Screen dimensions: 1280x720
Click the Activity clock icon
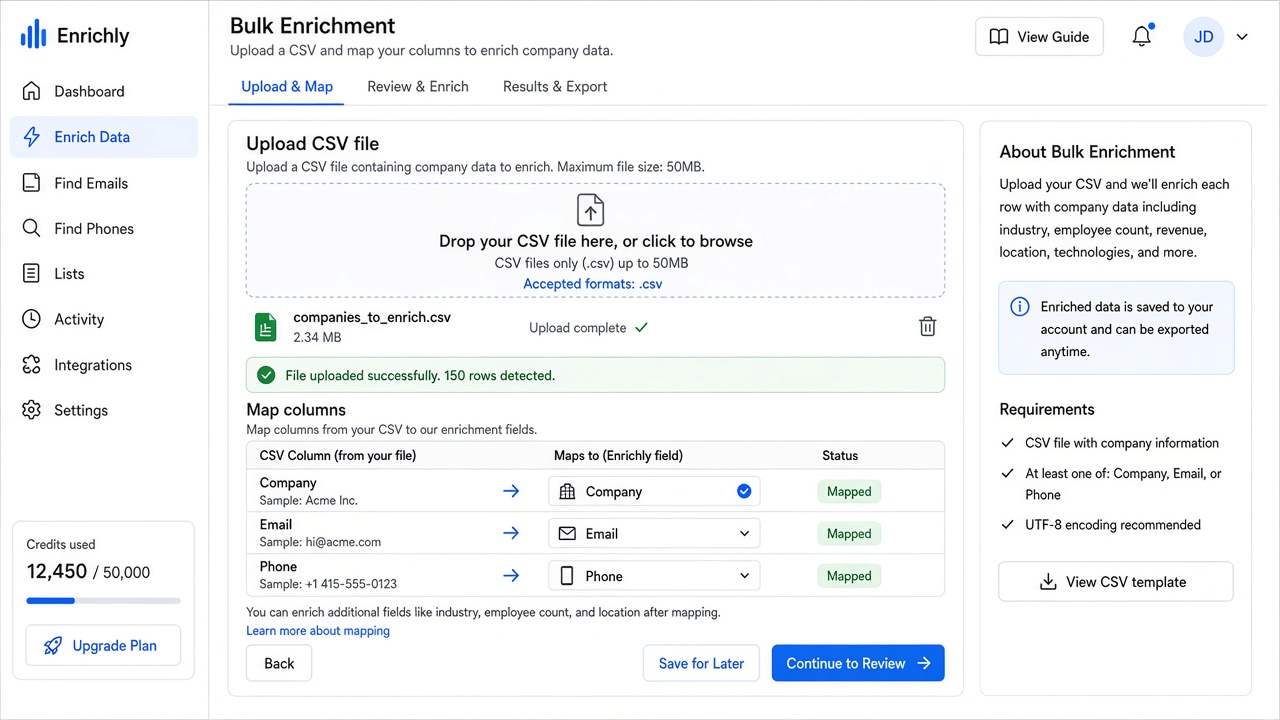click(32, 319)
